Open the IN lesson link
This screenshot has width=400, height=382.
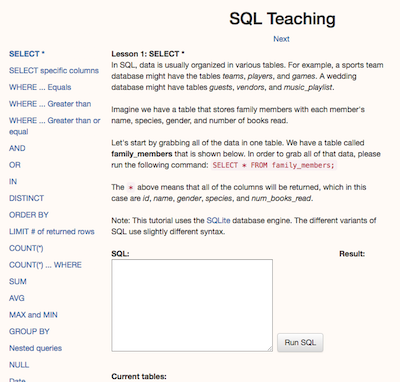pyautogui.click(x=13, y=182)
